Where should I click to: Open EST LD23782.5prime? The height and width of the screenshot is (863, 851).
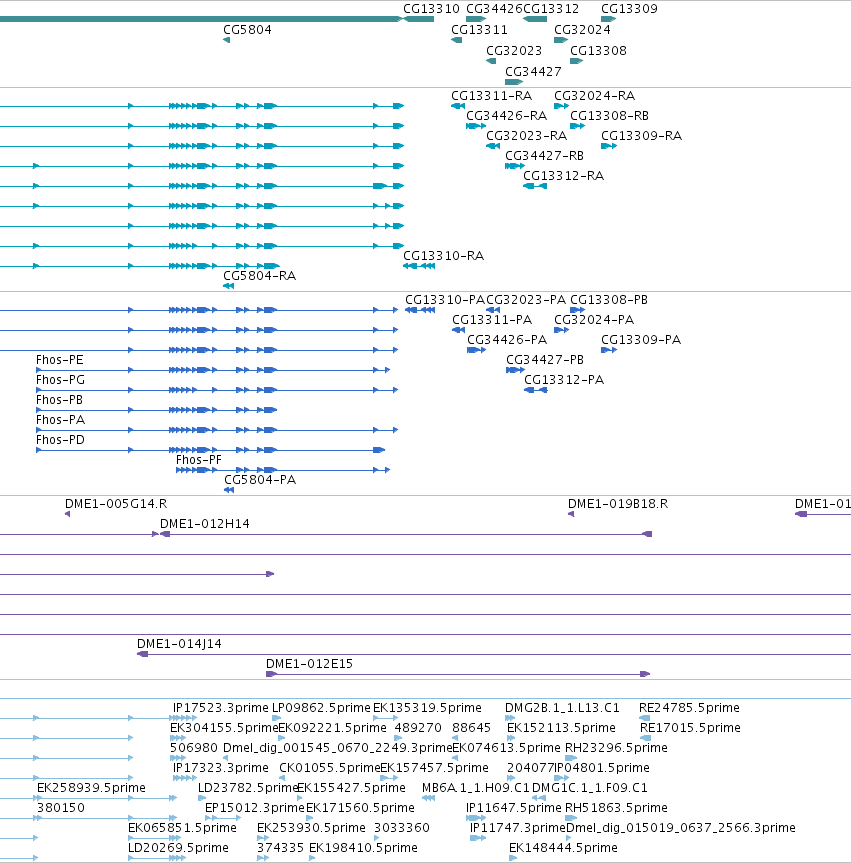tap(248, 788)
